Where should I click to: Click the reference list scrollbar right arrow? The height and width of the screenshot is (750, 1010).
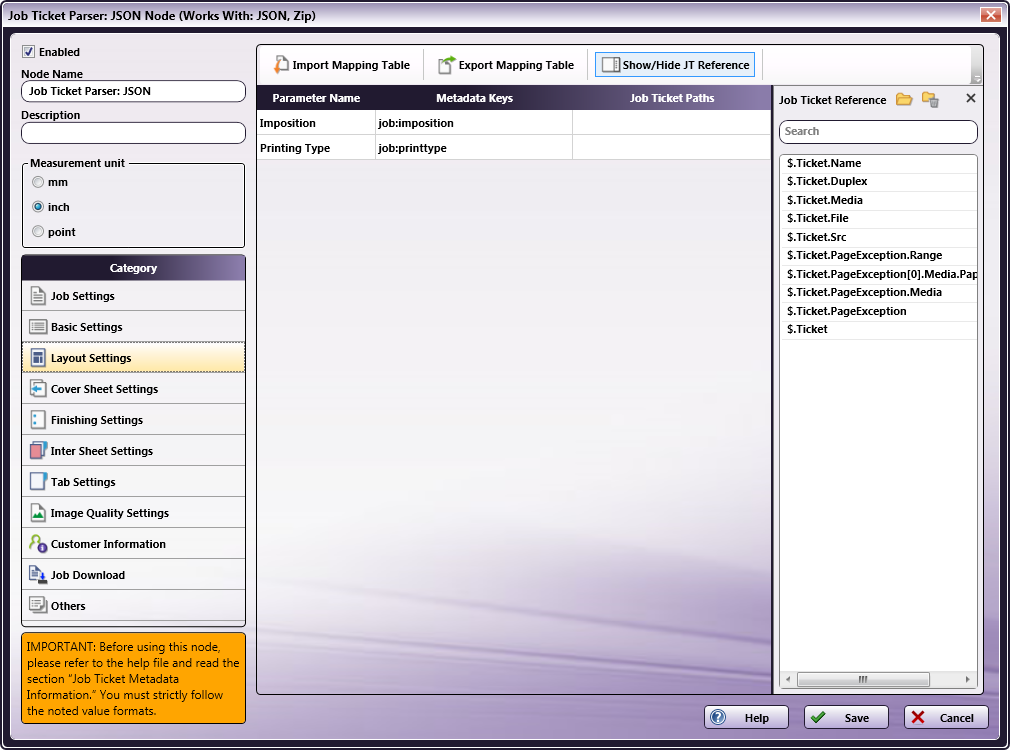967,679
